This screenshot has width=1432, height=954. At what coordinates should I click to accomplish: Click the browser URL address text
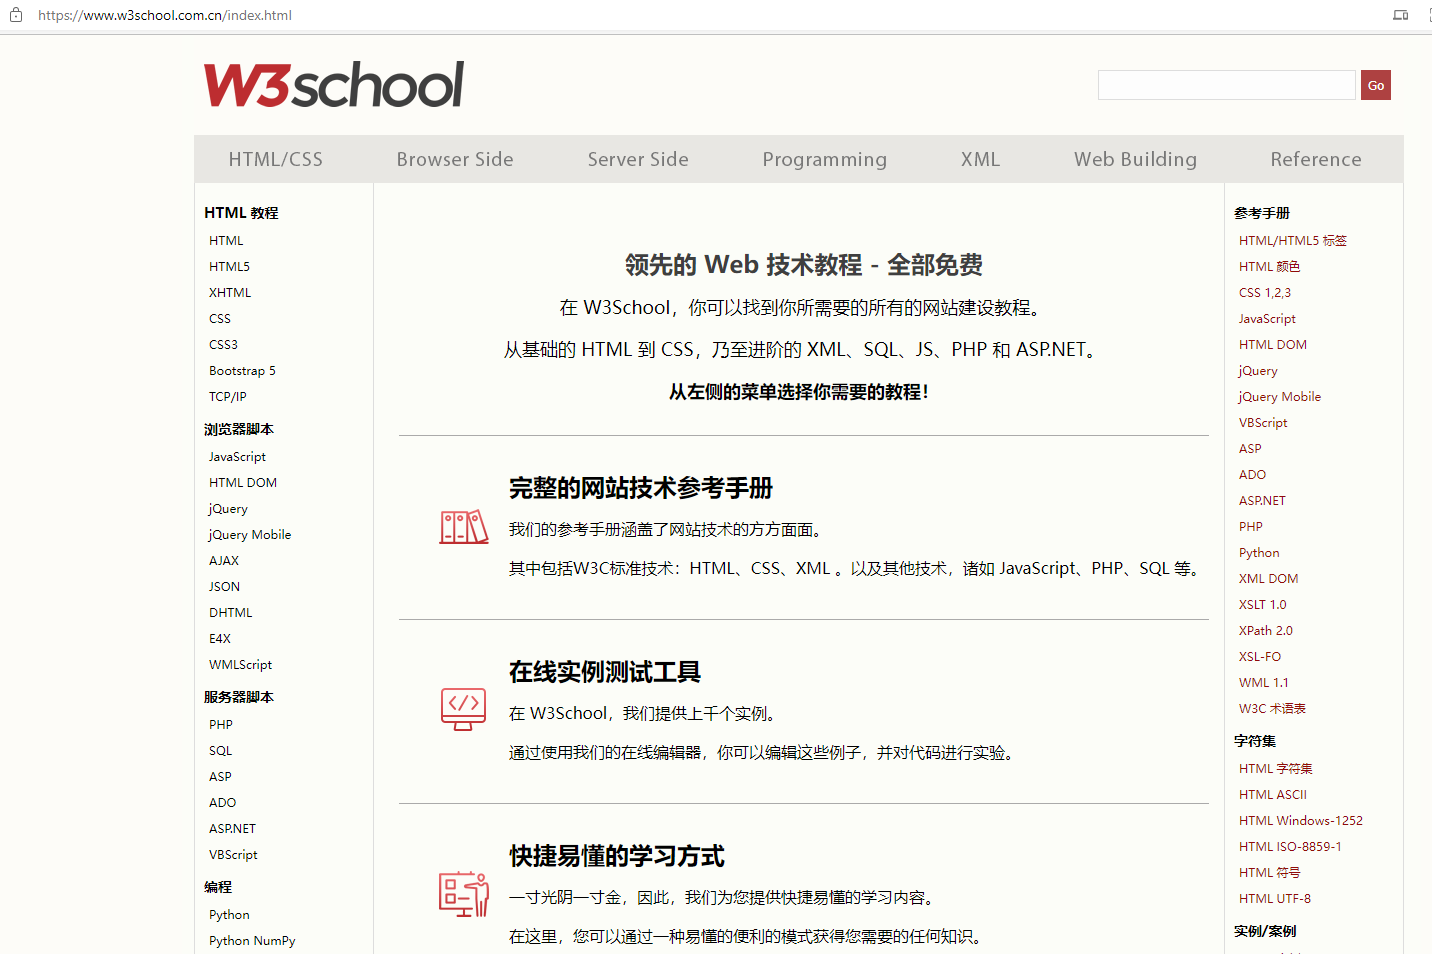pyautogui.click(x=165, y=15)
